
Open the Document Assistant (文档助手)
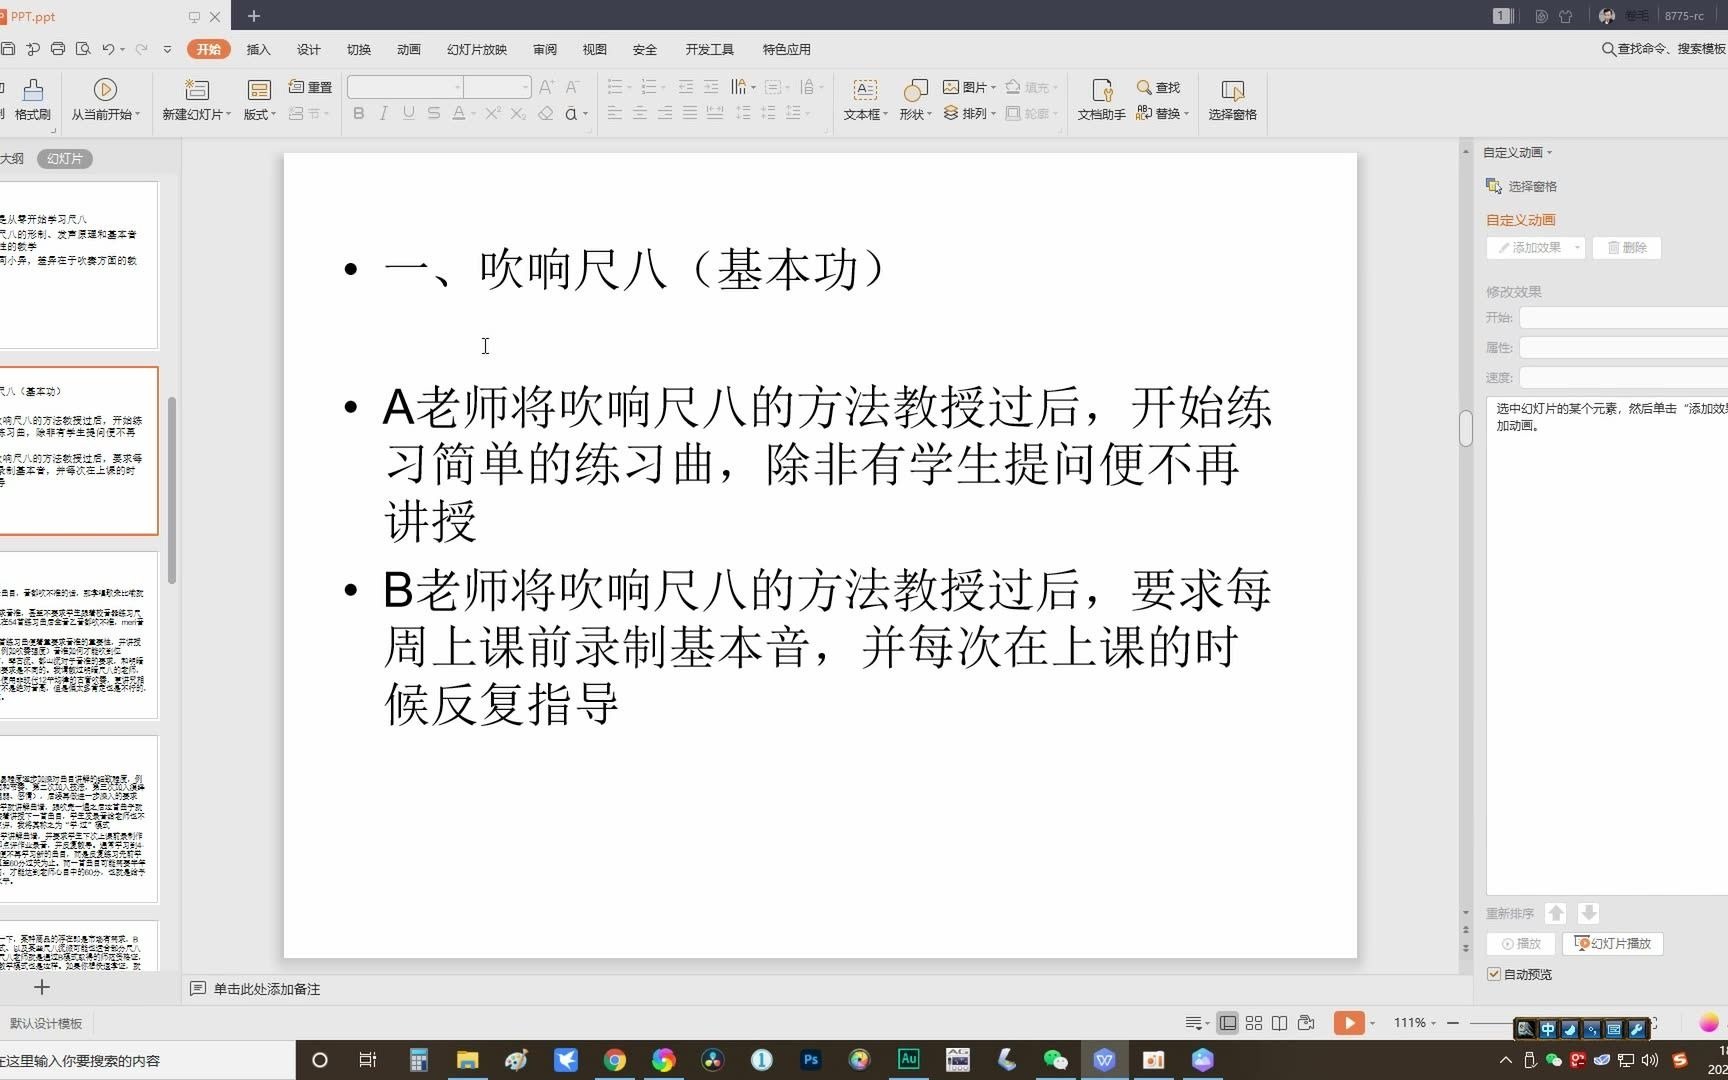[1101, 100]
